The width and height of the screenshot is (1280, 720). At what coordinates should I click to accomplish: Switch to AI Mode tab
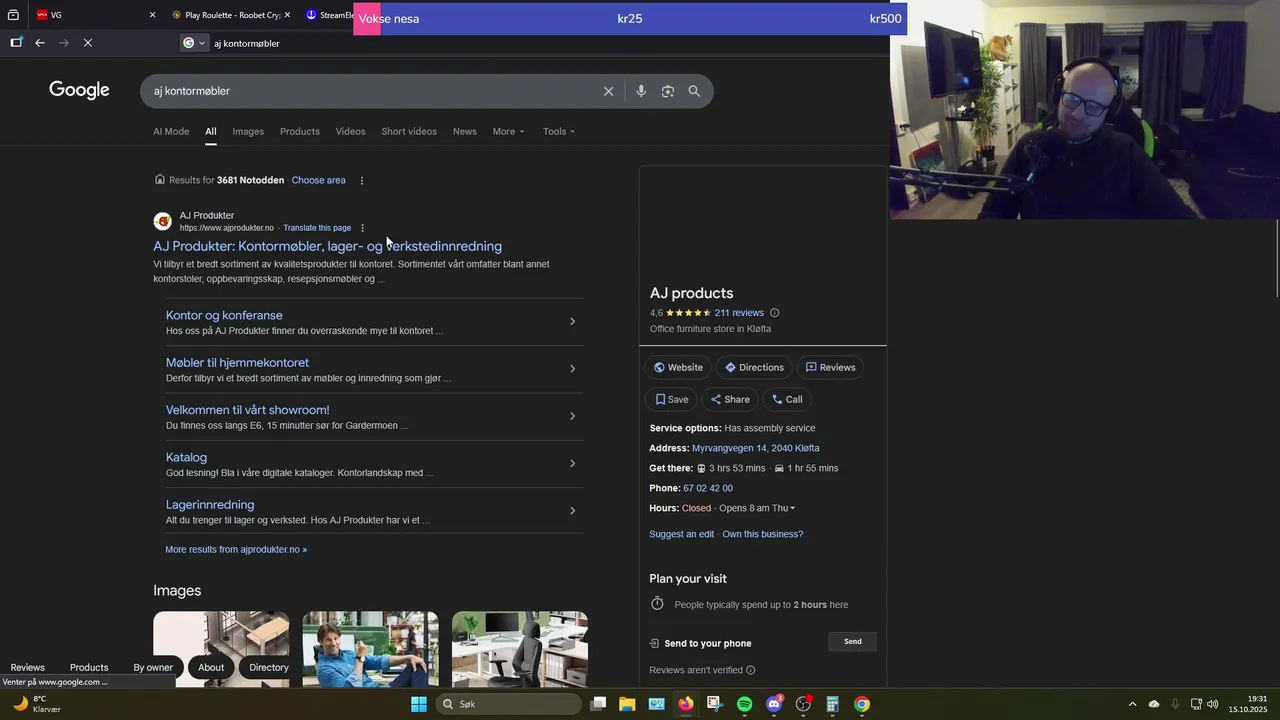(171, 132)
